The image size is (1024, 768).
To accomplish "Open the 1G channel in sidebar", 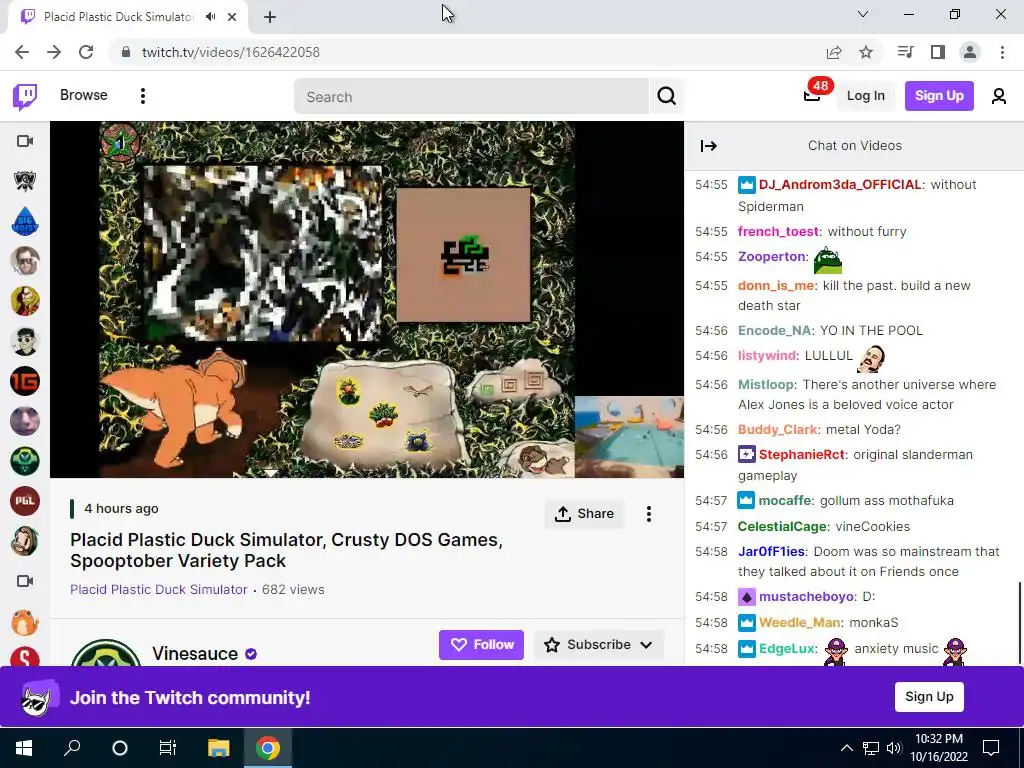I will point(25,381).
